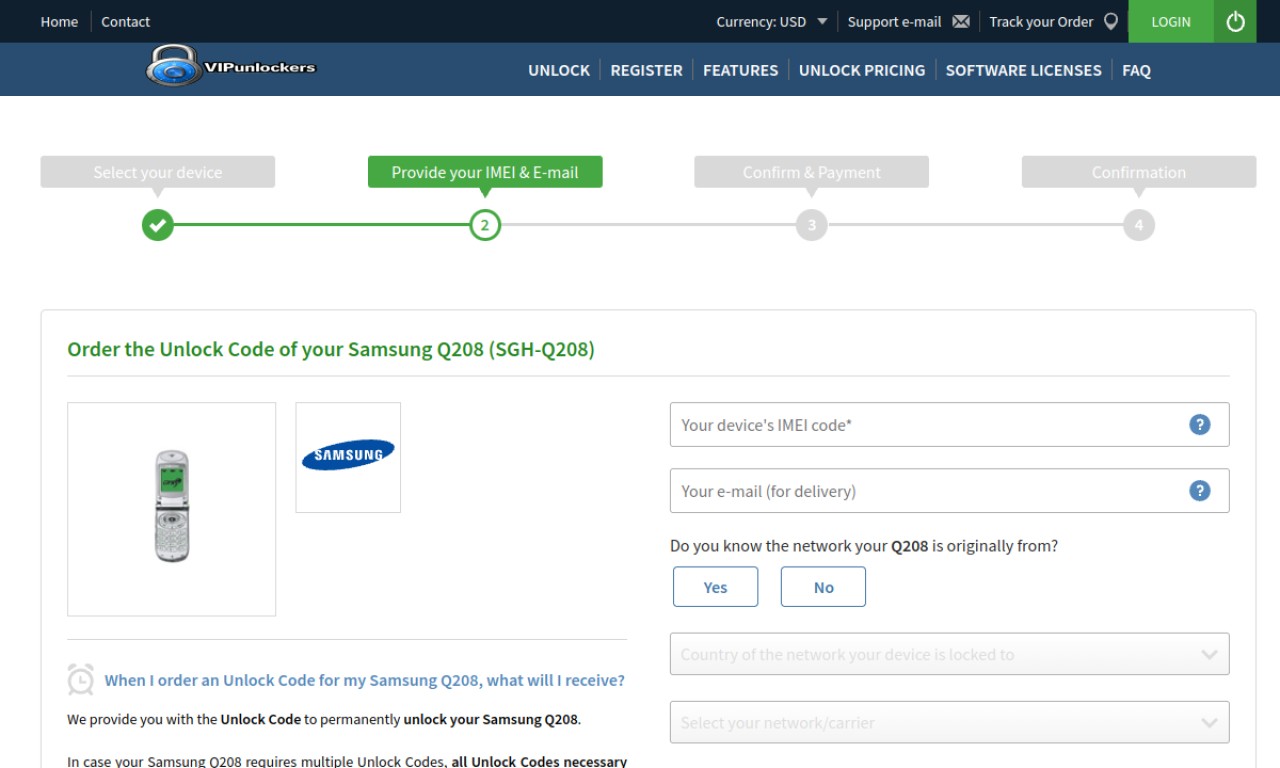This screenshot has width=1280, height=768.
Task: Click the step 3 circle indicator
Action: pos(812,225)
